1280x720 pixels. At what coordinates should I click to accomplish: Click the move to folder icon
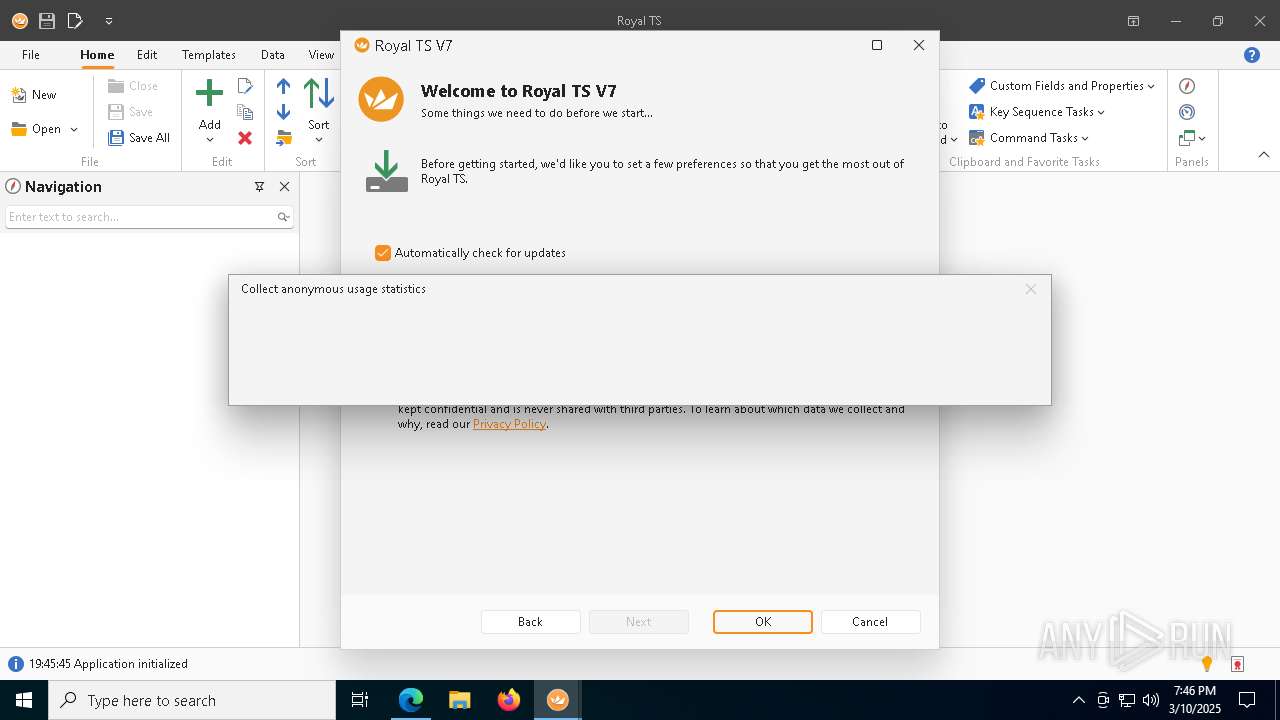pos(284,138)
